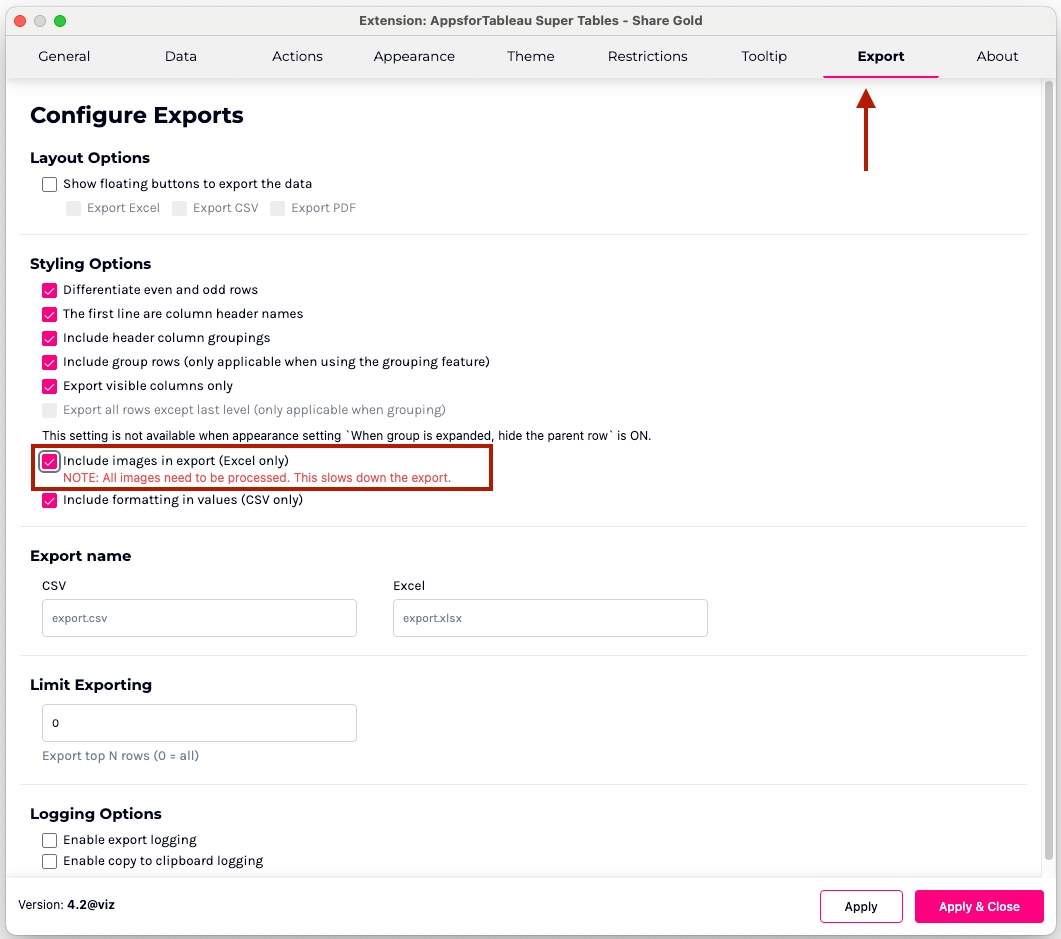Enable export logging checkbox
Image resolution: width=1061 pixels, height=939 pixels.
coord(50,840)
